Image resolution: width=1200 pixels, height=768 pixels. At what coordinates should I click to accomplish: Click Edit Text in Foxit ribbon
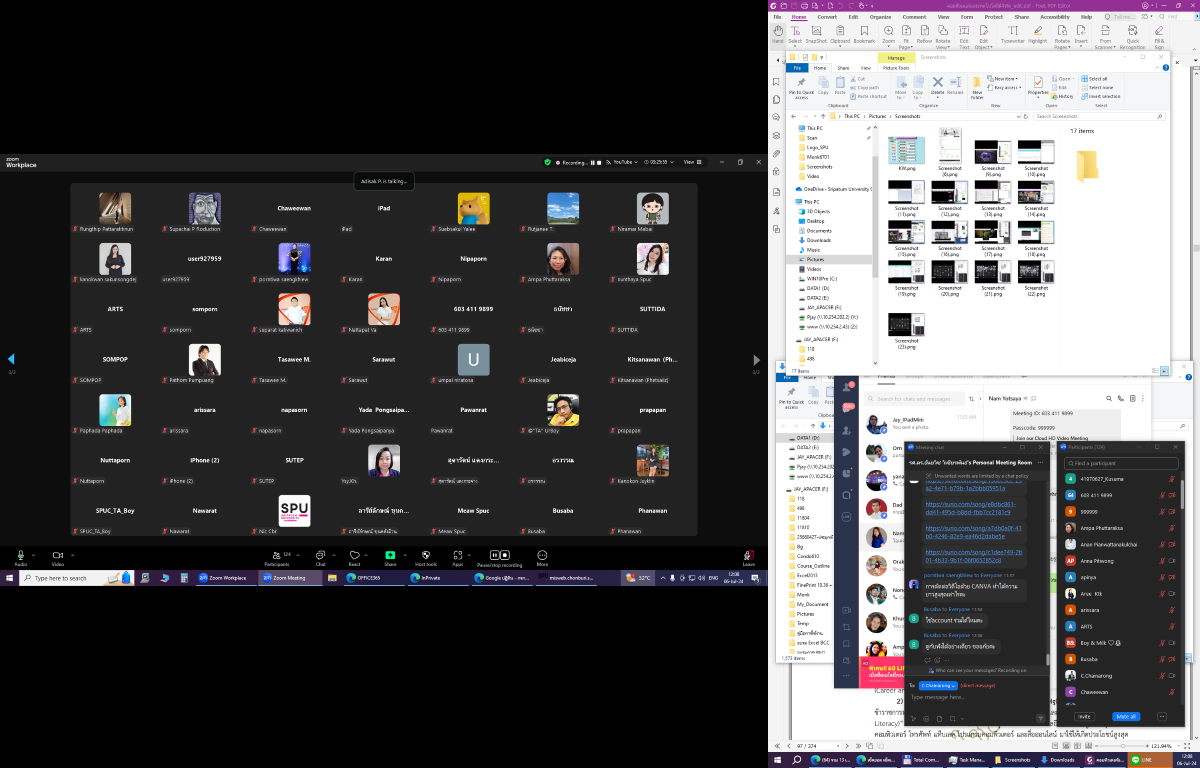965,37
